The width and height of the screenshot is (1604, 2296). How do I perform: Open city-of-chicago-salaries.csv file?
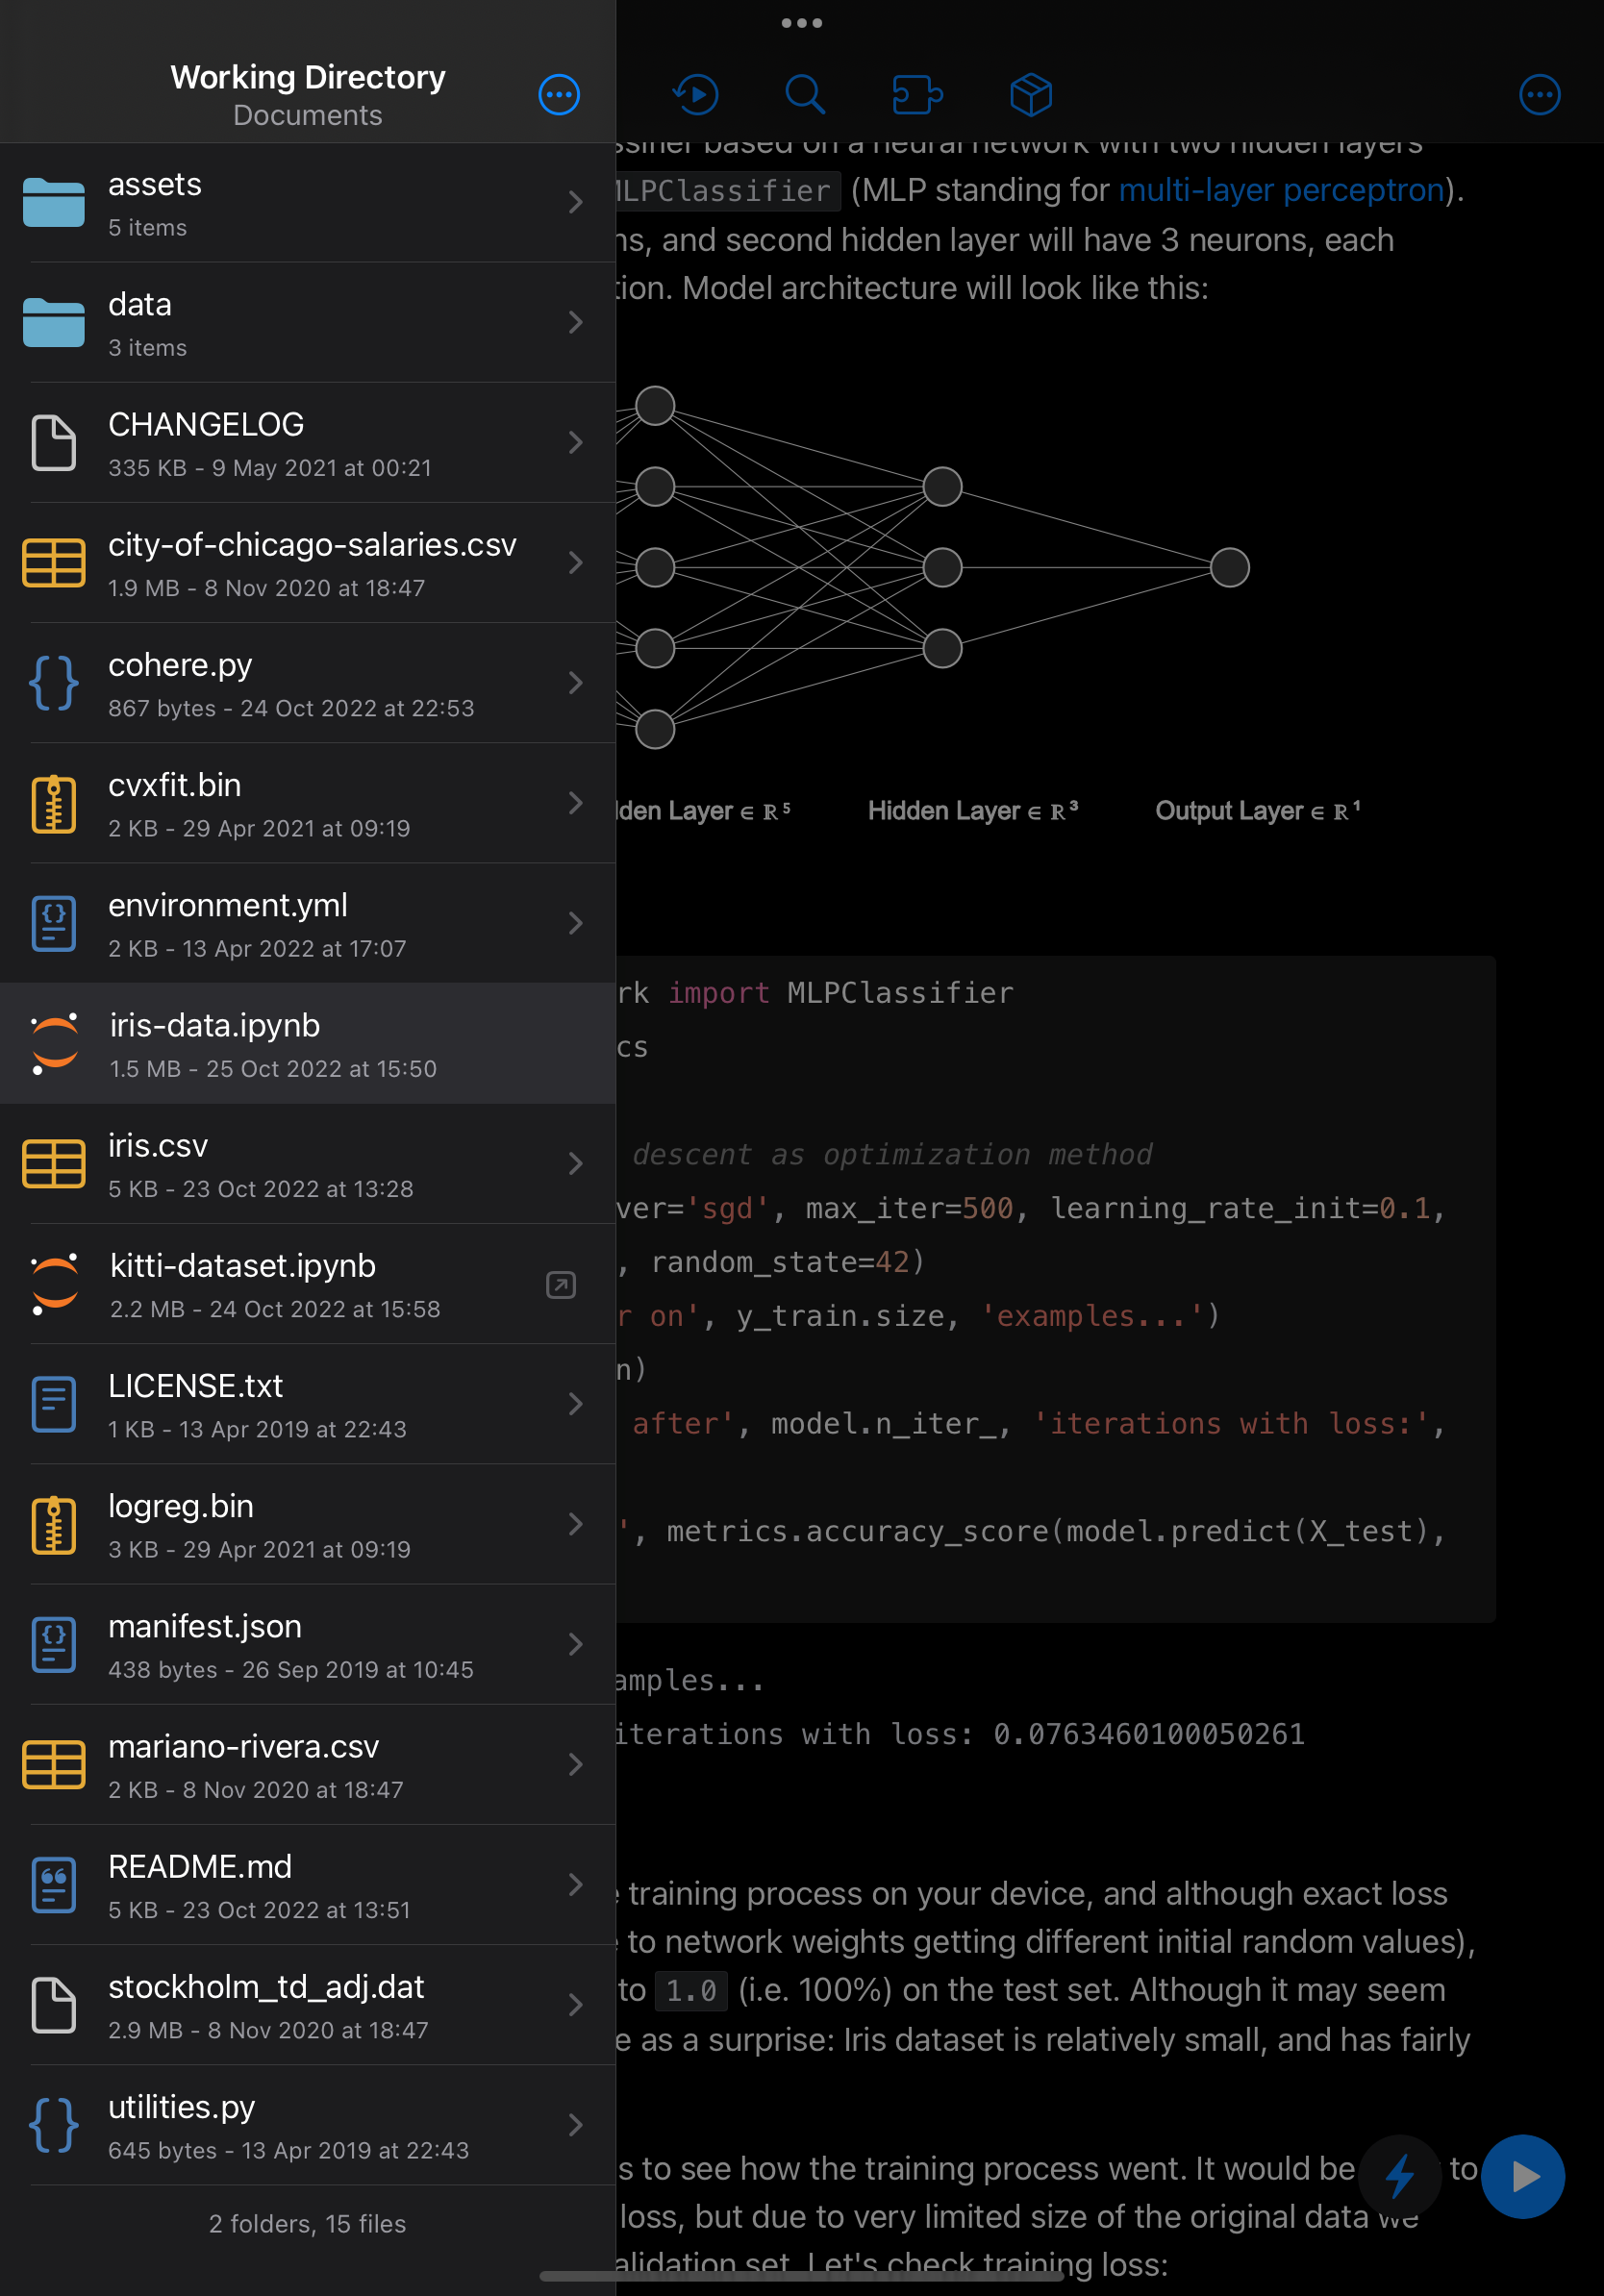[300, 563]
